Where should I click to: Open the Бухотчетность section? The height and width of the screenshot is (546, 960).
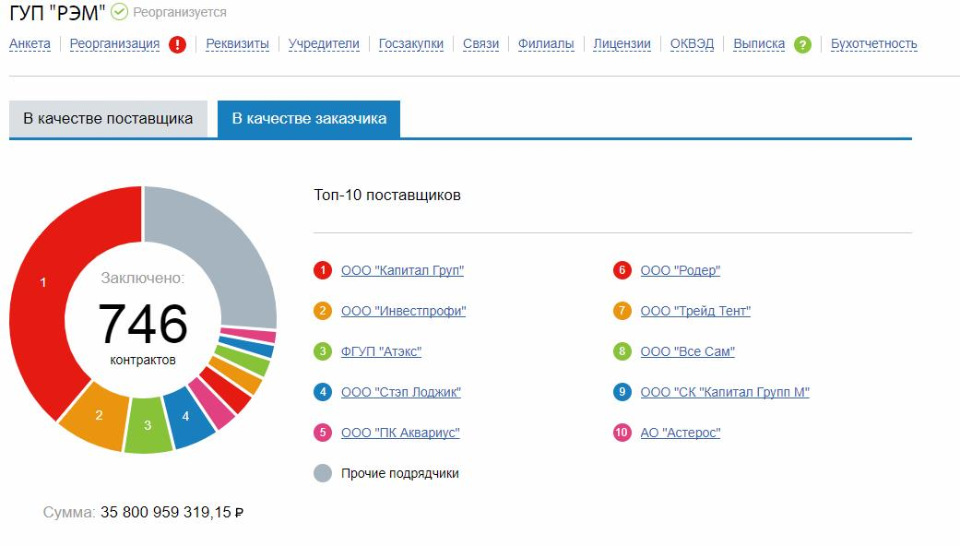coord(874,44)
